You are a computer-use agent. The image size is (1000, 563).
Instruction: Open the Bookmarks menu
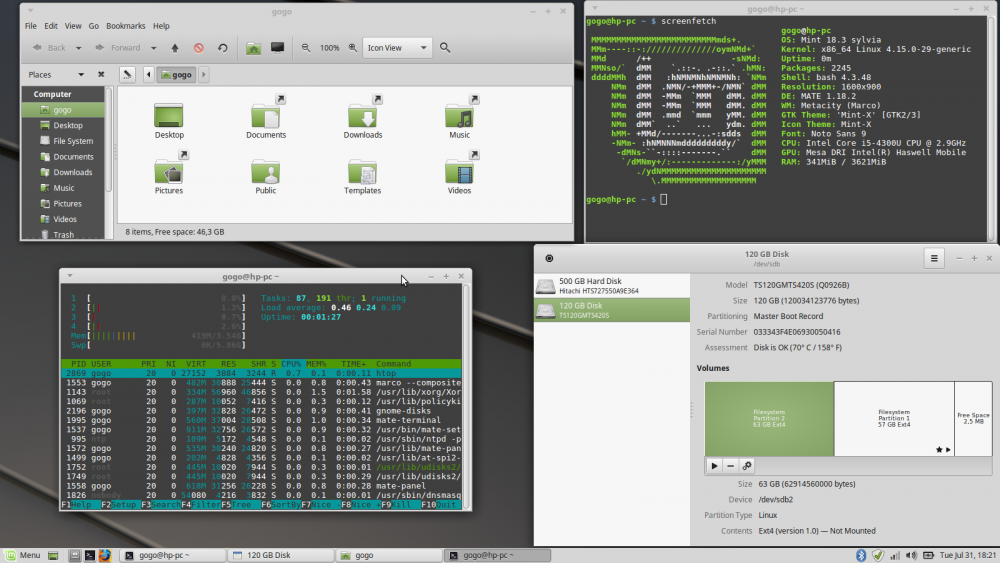click(x=126, y=26)
